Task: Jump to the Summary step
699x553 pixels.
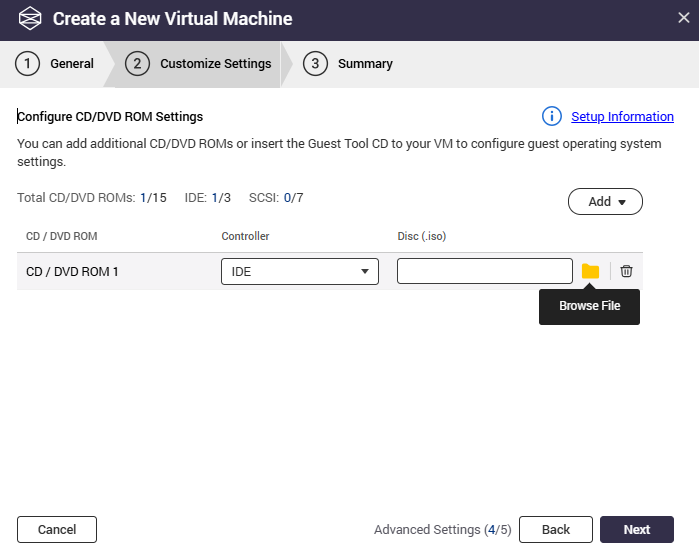Action: click(350, 64)
